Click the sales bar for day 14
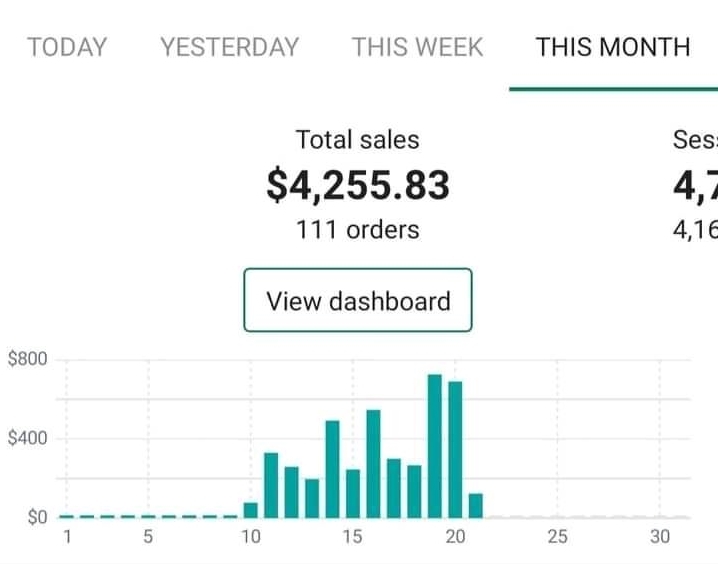The width and height of the screenshot is (718, 564). tap(332, 469)
